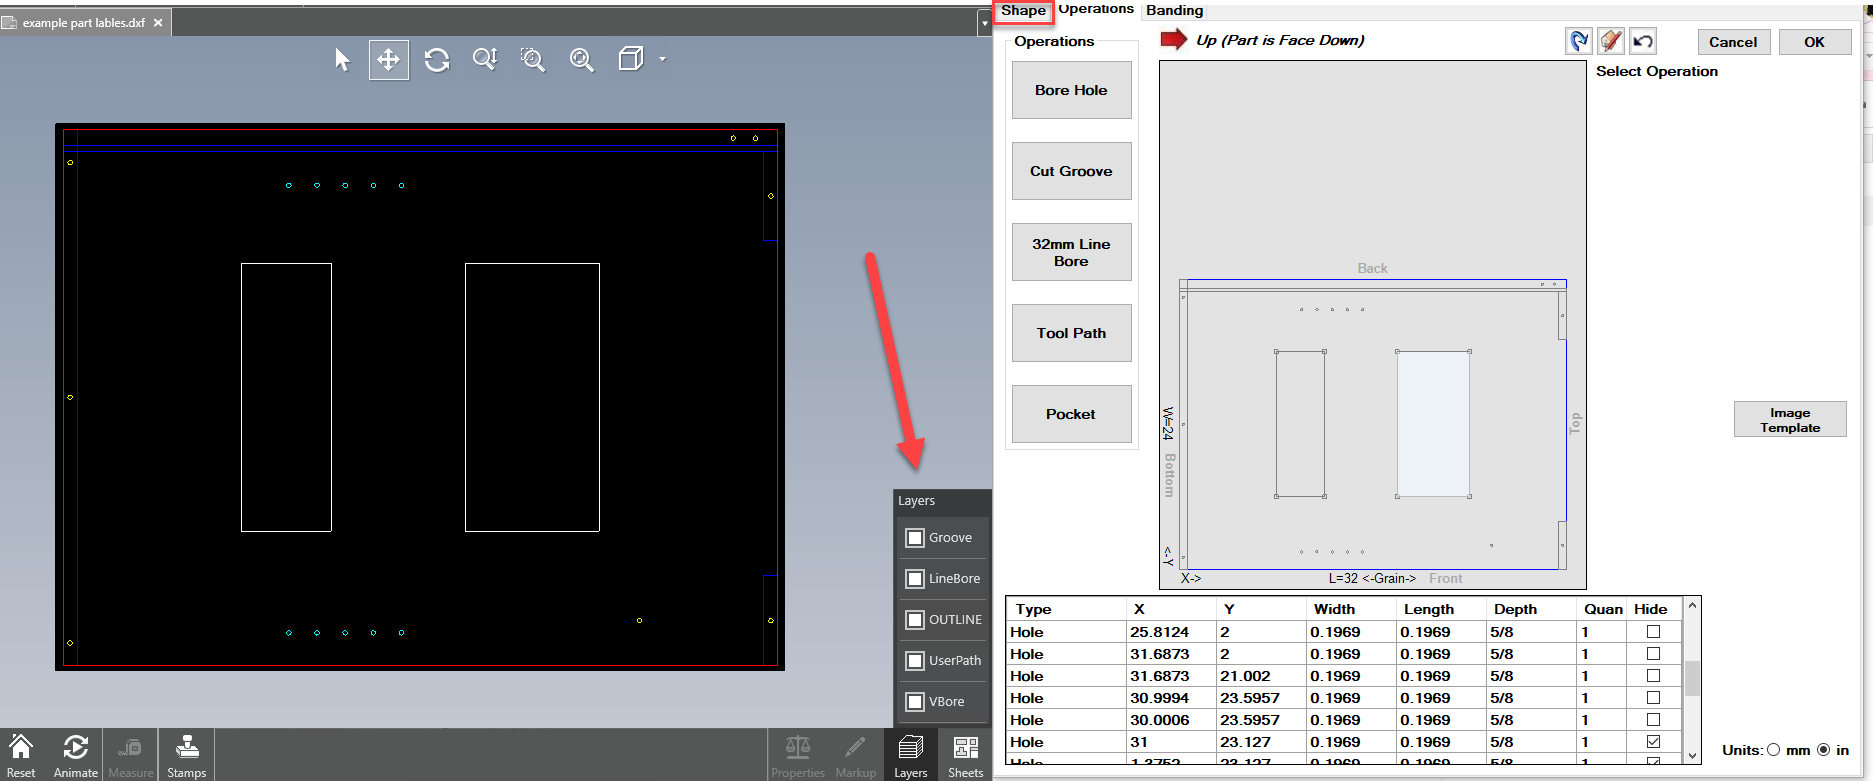Select the highlighted right rectangle in part preview
Screen dimensions: 1873x781
point(1433,423)
